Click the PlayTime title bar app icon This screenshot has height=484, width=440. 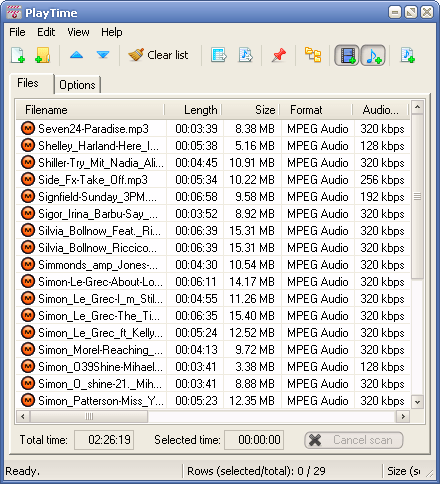pos(14,13)
